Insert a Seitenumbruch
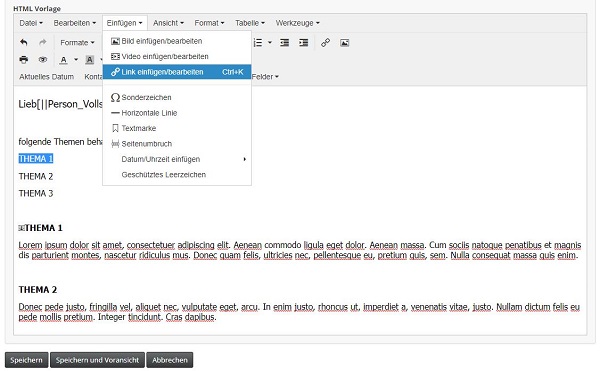The width and height of the screenshot is (600, 371). (177, 144)
